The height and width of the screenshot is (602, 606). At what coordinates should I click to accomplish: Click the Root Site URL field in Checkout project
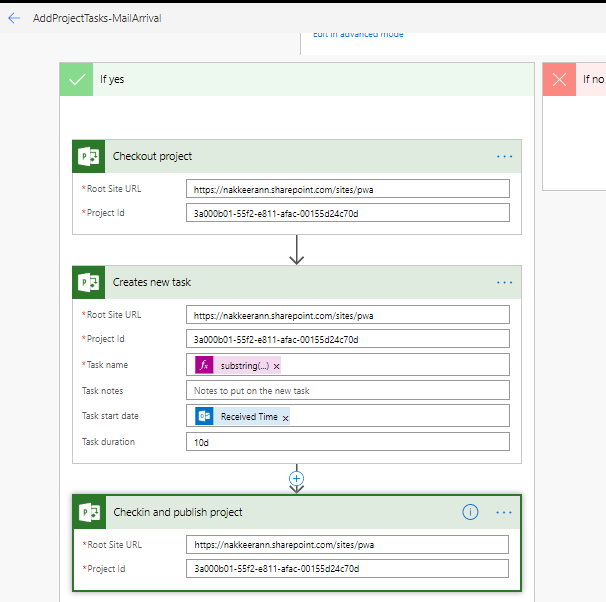(x=347, y=189)
